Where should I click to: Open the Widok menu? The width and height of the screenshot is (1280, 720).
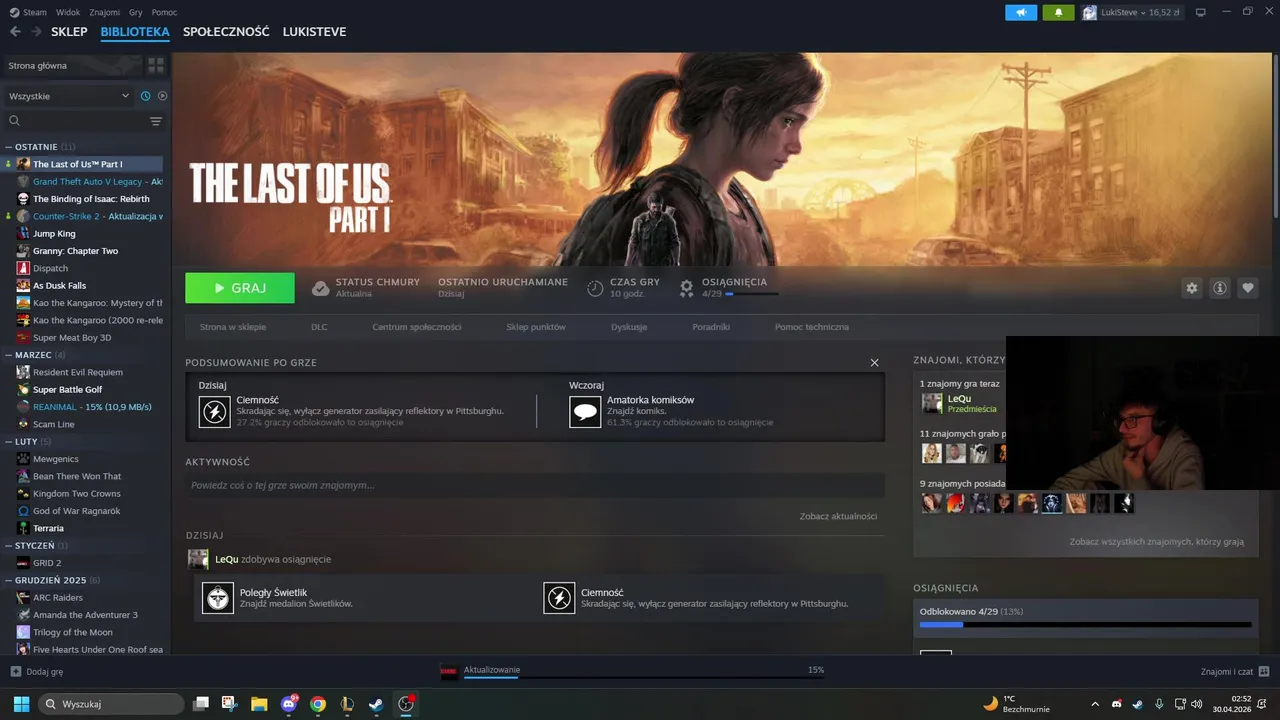(x=68, y=12)
